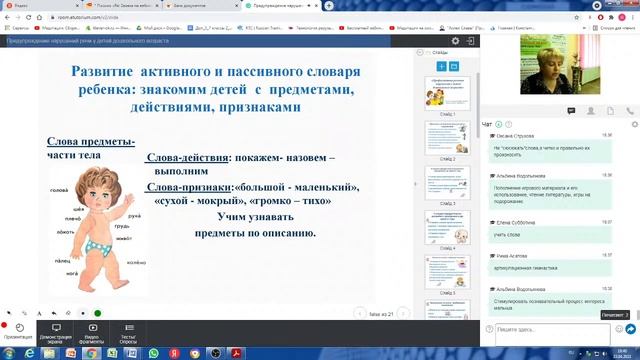
Task: Send chat message blue arrow button
Action: 631,329
